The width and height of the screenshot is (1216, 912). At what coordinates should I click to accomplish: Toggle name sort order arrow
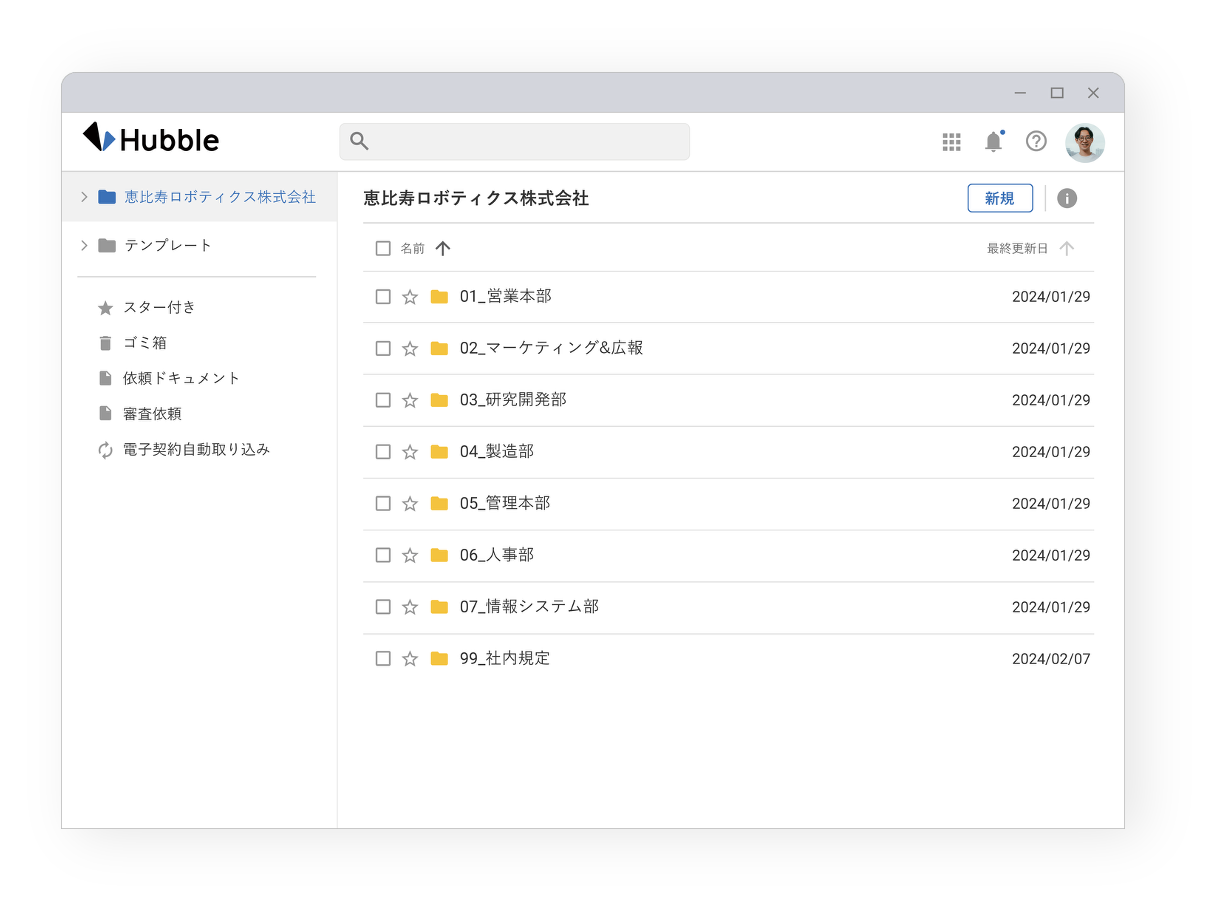(x=442, y=248)
